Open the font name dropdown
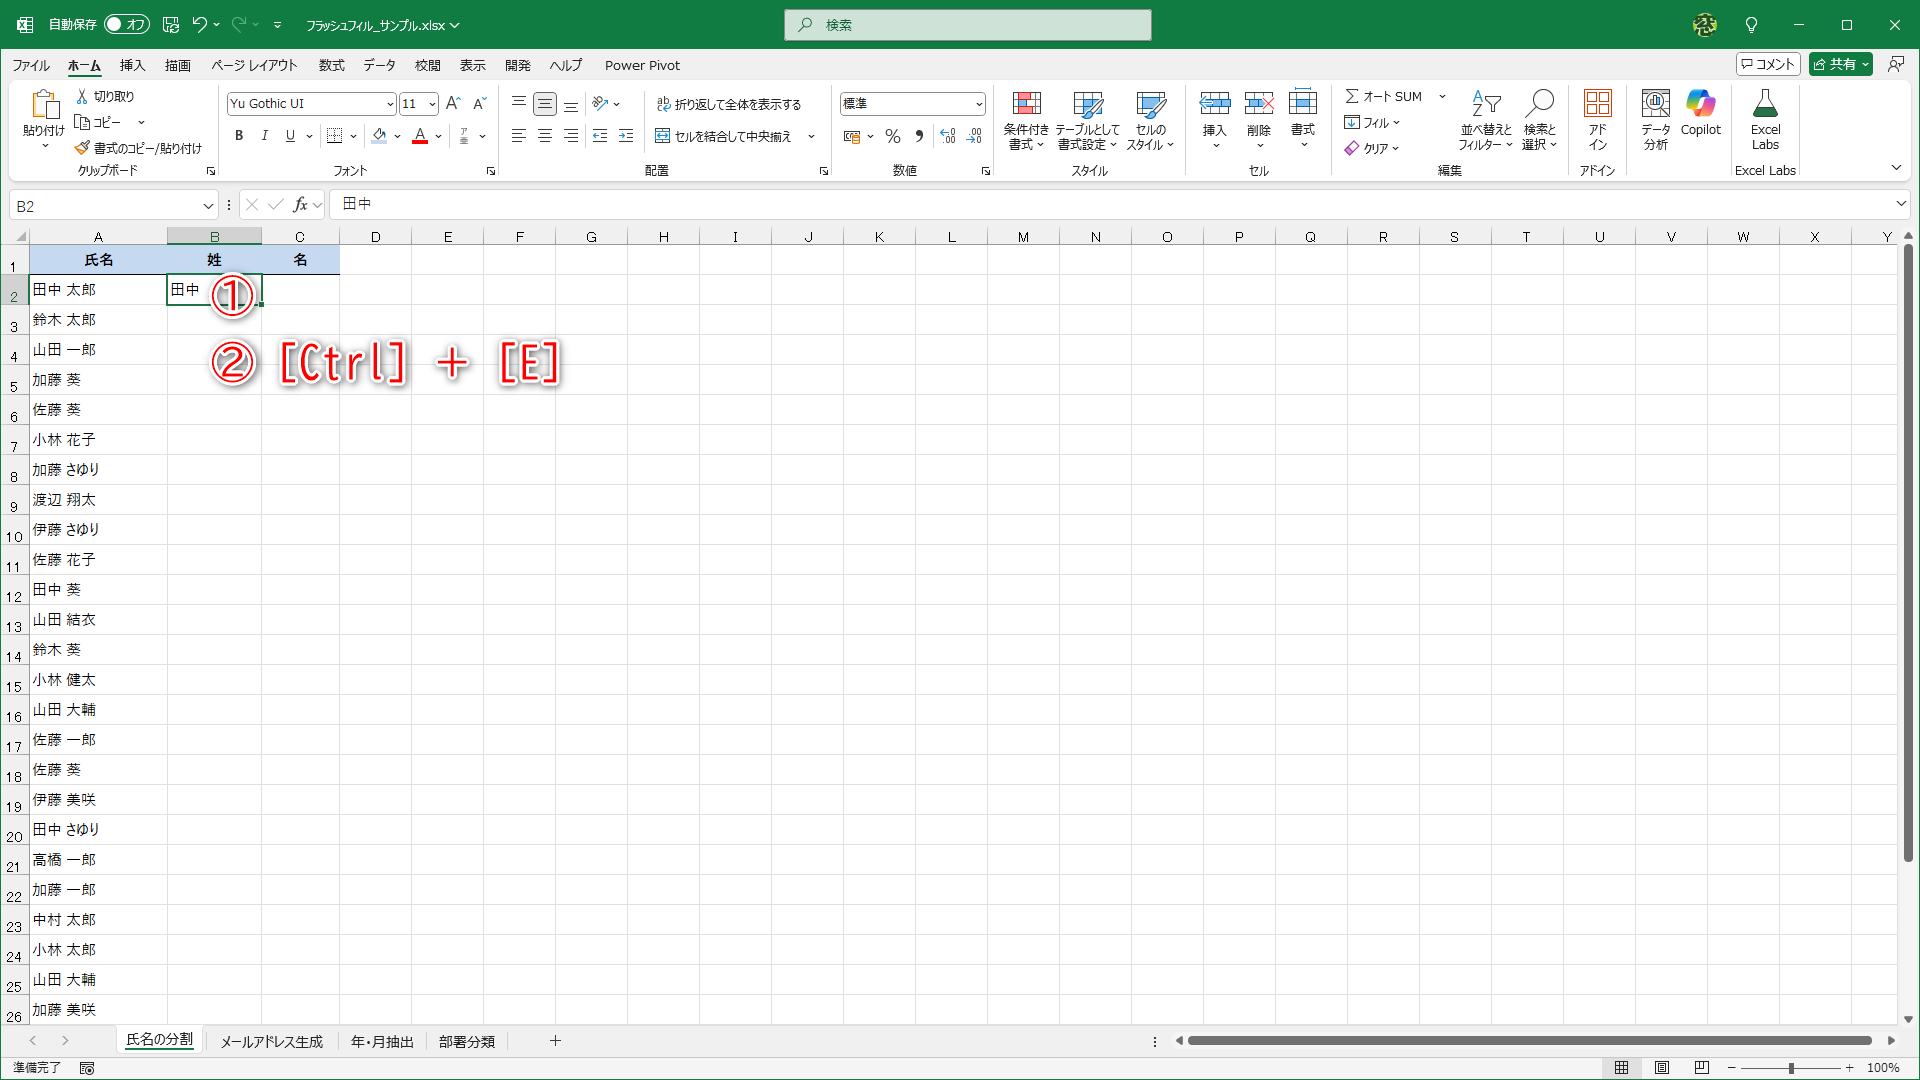Image resolution: width=1920 pixels, height=1080 pixels. tap(390, 103)
